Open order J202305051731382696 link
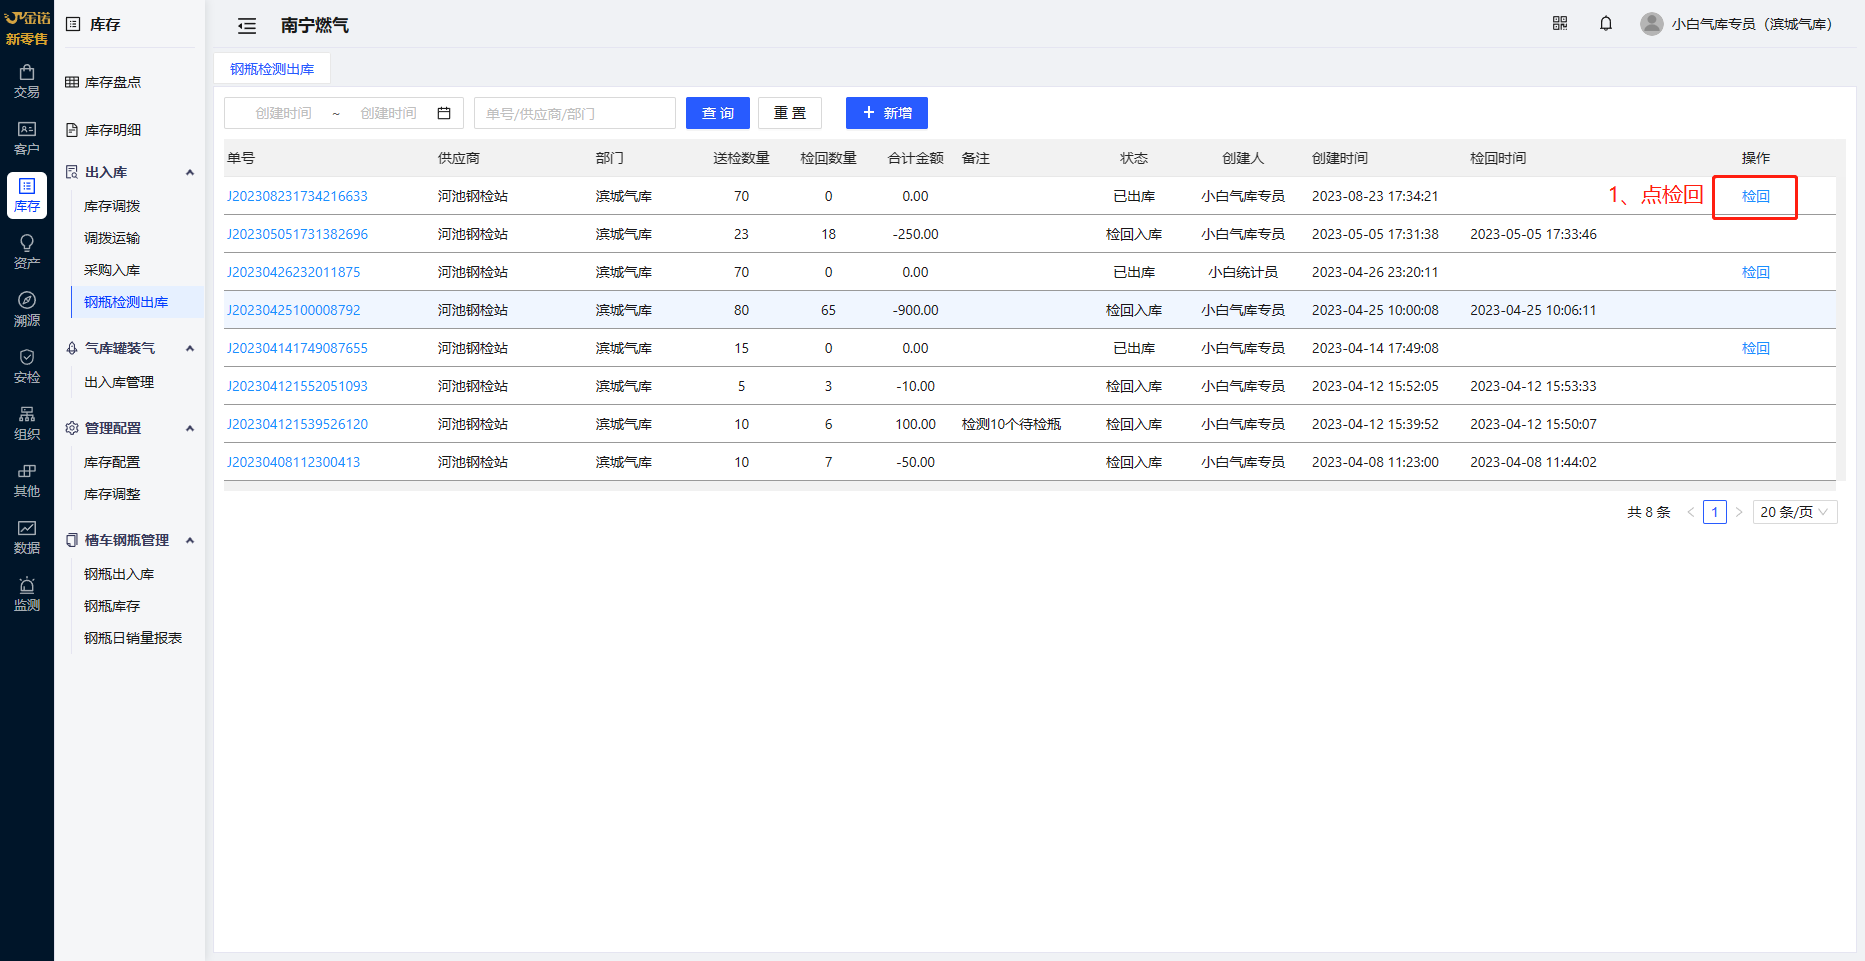1865x961 pixels. click(x=297, y=234)
